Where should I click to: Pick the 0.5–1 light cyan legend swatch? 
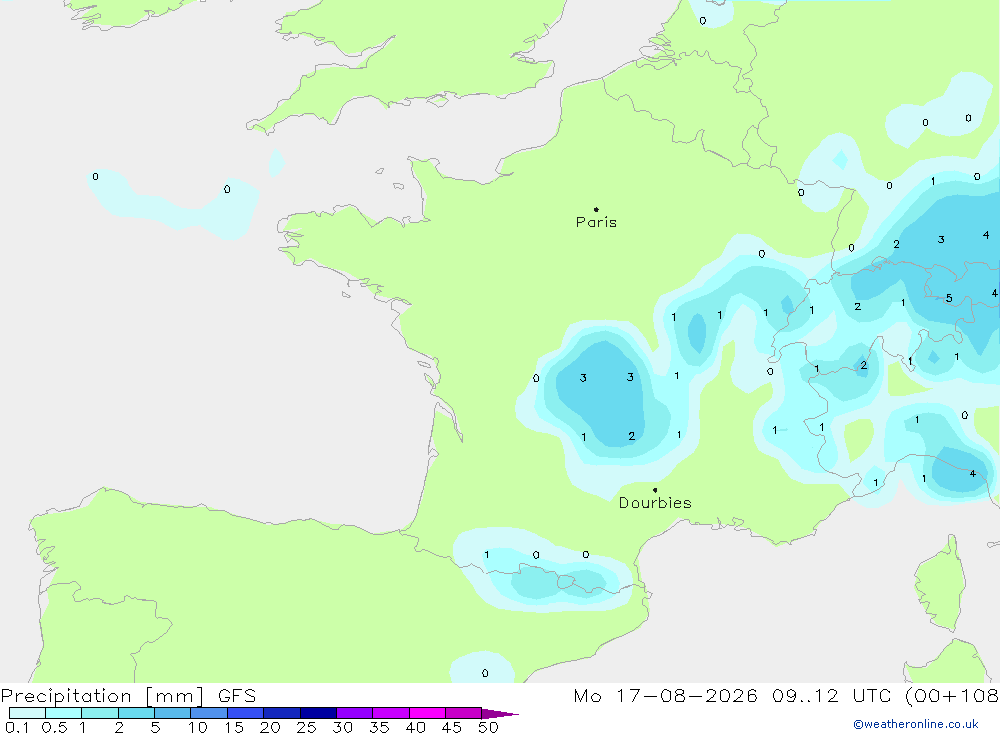[64, 713]
